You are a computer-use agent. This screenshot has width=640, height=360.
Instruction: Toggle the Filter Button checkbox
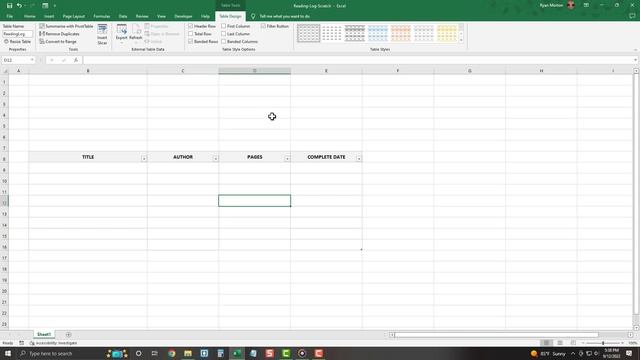pos(263,26)
